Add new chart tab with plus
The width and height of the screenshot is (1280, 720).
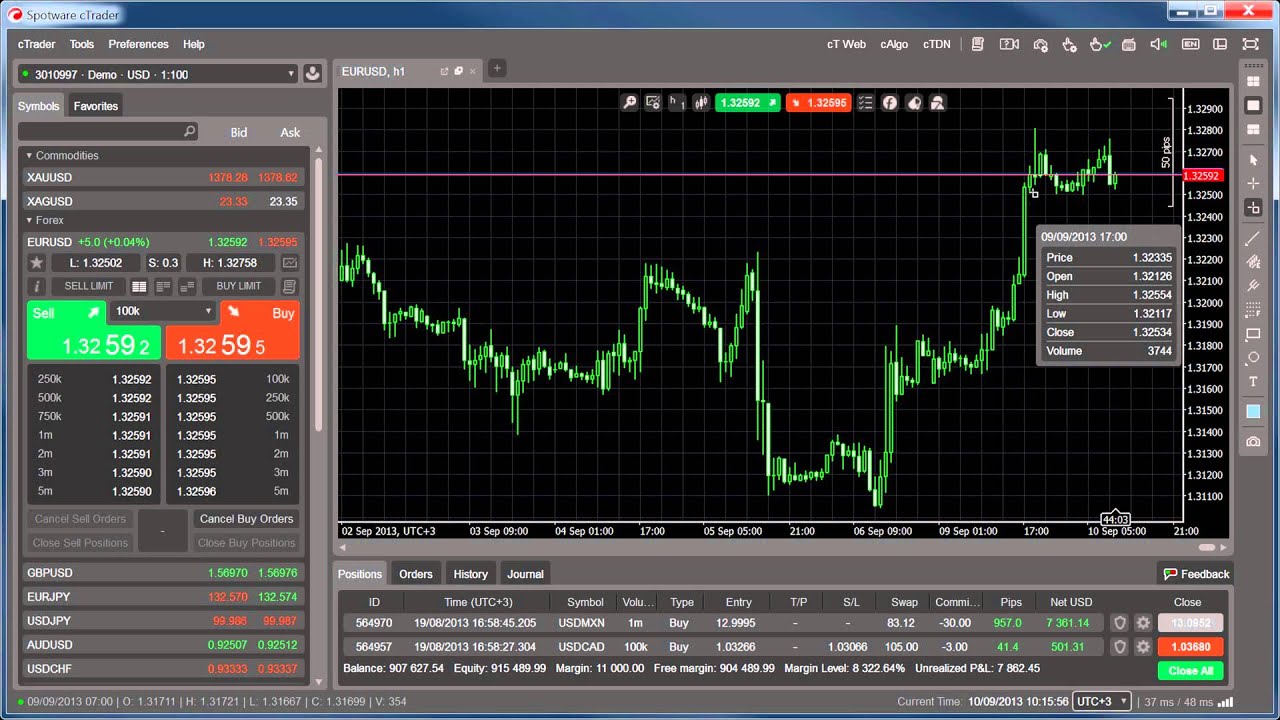[x=497, y=68]
